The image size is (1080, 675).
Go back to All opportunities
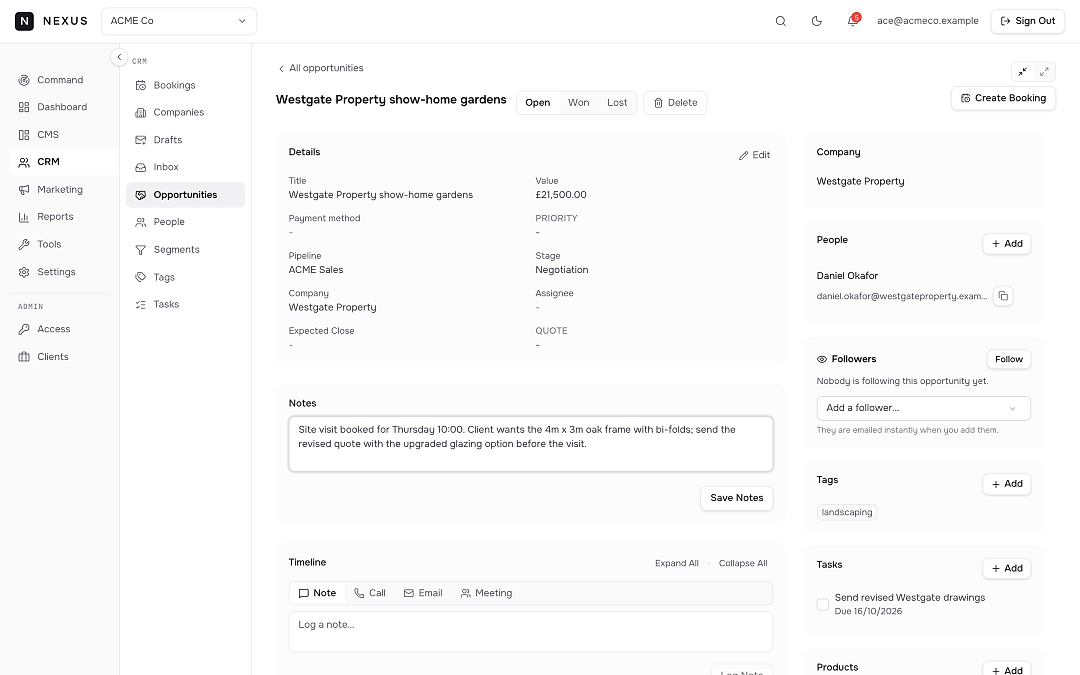pyautogui.click(x=320, y=68)
